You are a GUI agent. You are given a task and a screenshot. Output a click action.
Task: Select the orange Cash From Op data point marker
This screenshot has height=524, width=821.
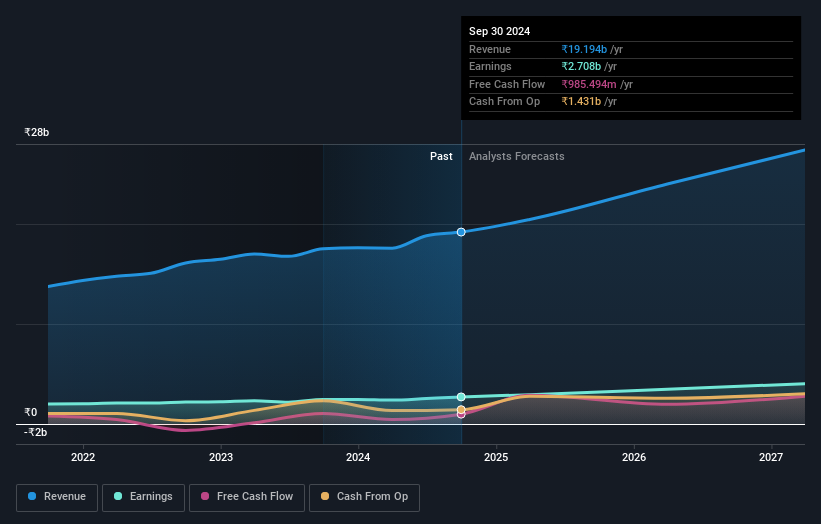coord(461,410)
